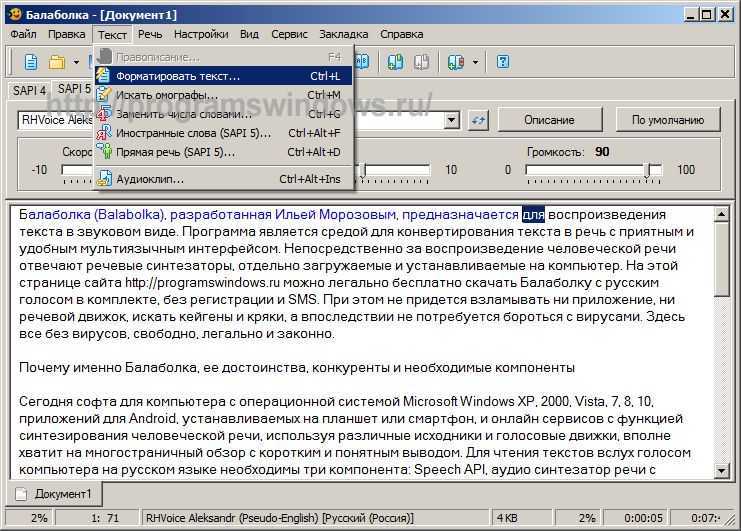Click the Громкость value 90 label
This screenshot has height=531, width=741.
coord(602,152)
